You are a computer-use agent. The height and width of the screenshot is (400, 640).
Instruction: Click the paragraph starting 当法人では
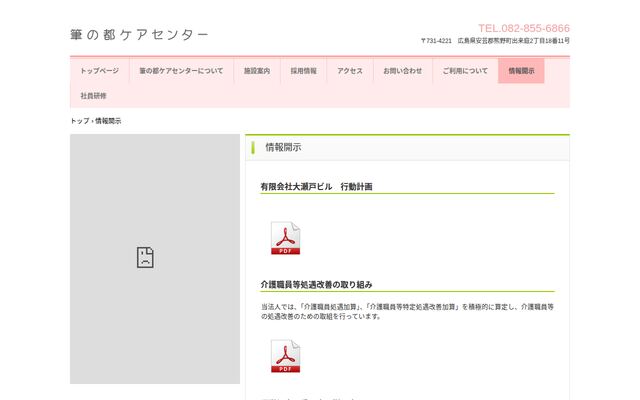(407, 311)
